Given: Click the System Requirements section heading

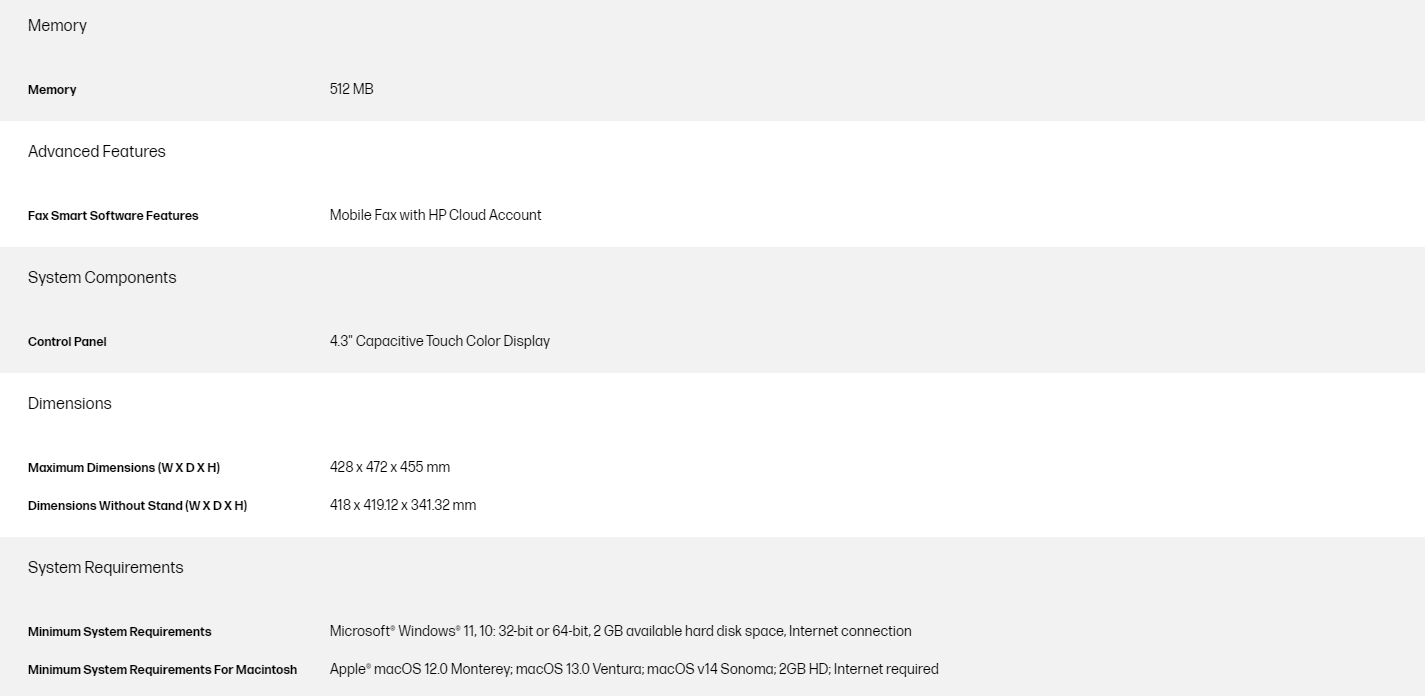Looking at the screenshot, I should point(106,568).
